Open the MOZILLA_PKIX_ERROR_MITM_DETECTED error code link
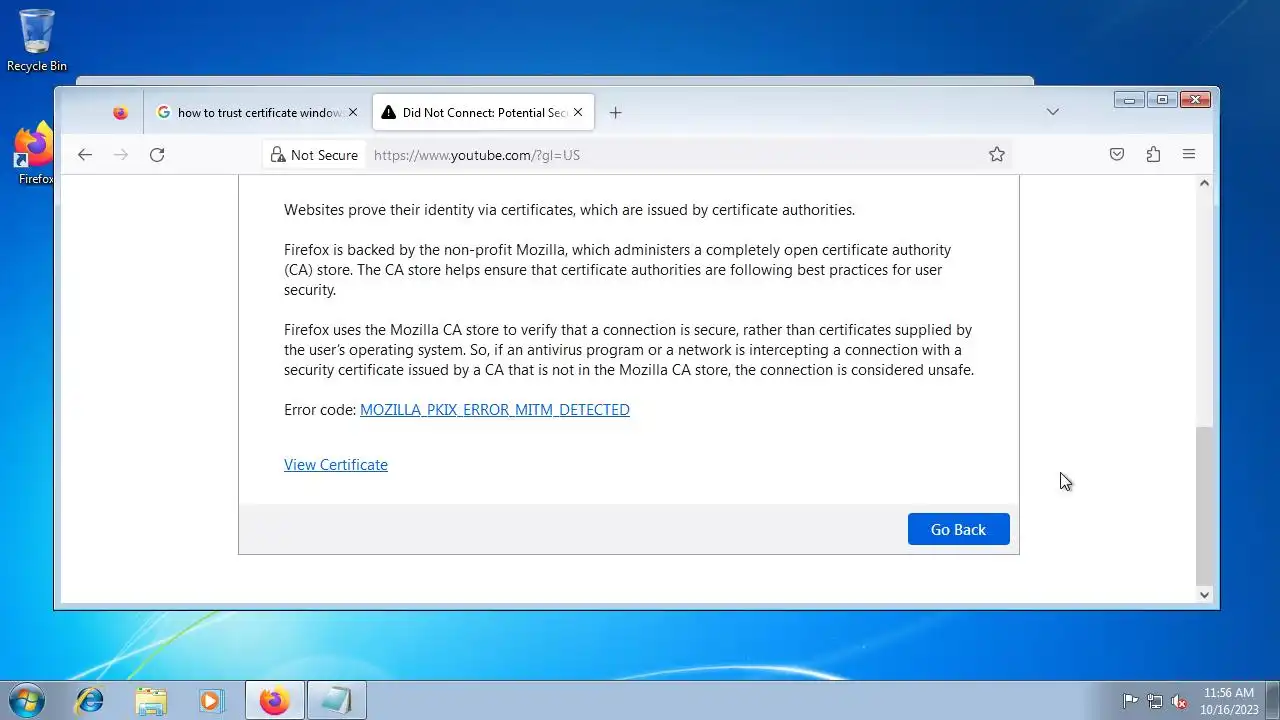 pyautogui.click(x=494, y=409)
